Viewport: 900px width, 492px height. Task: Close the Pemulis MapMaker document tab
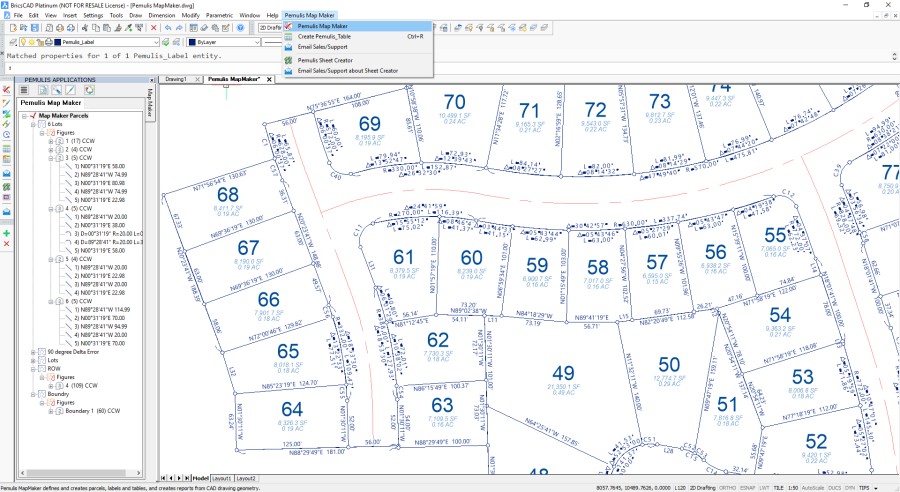[269, 79]
